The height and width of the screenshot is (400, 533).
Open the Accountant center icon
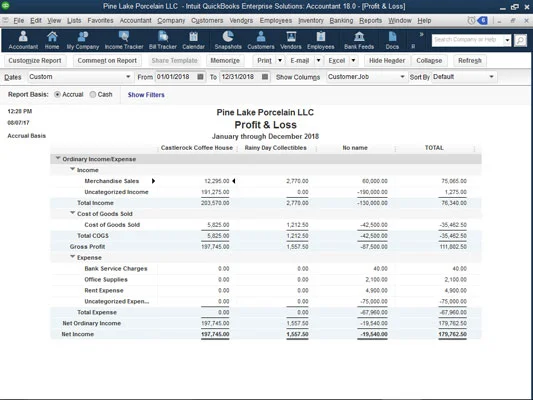click(x=23, y=40)
